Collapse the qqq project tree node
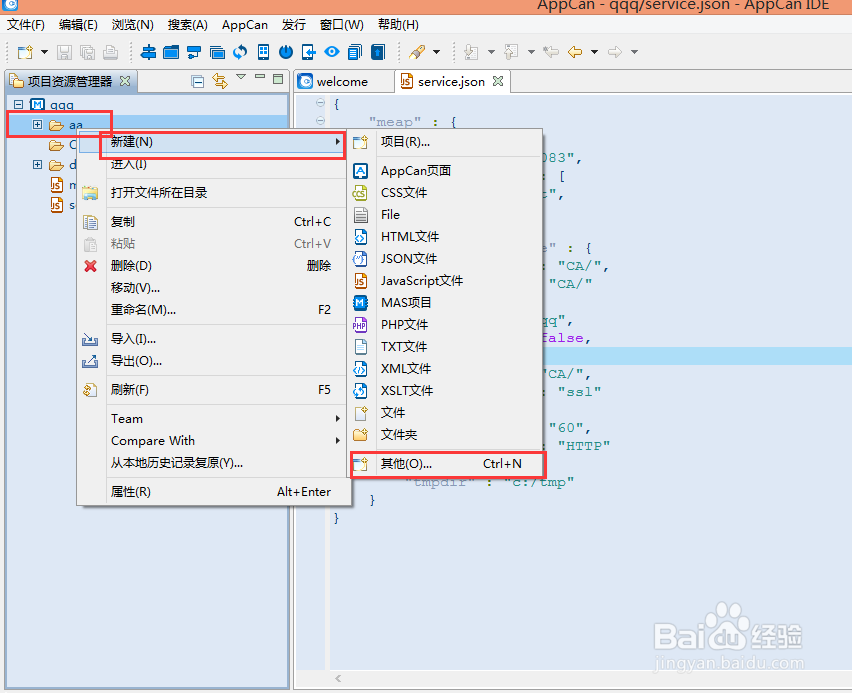The width and height of the screenshot is (852, 693). click(x=16, y=104)
